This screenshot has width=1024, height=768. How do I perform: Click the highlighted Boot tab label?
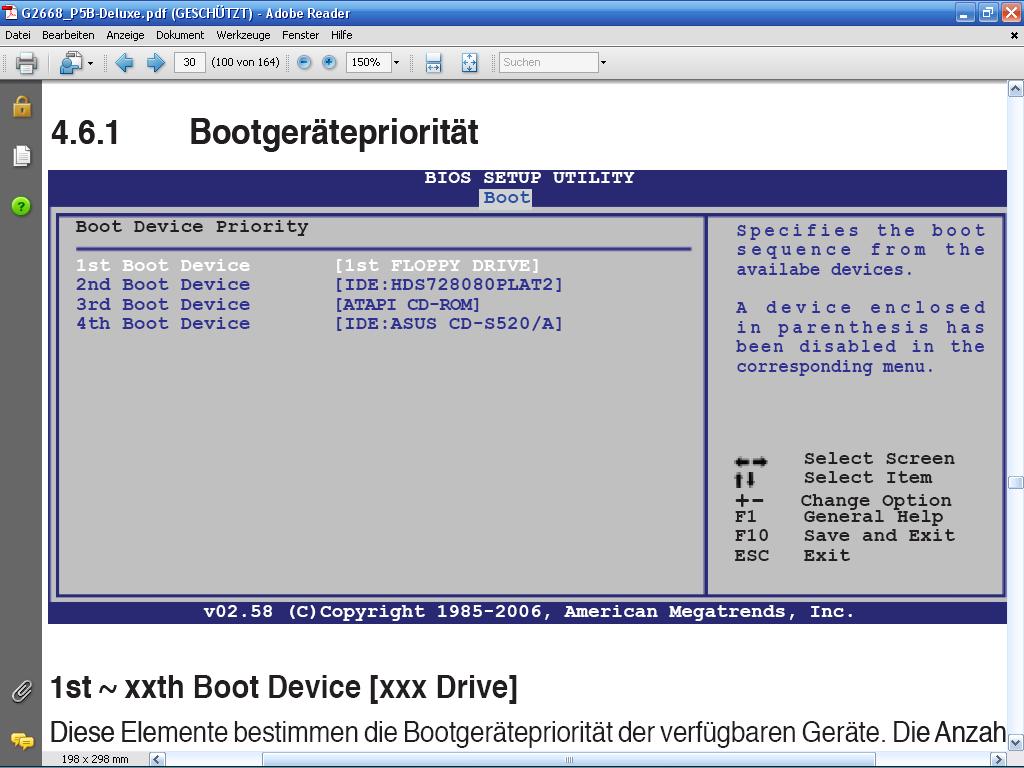coord(507,197)
